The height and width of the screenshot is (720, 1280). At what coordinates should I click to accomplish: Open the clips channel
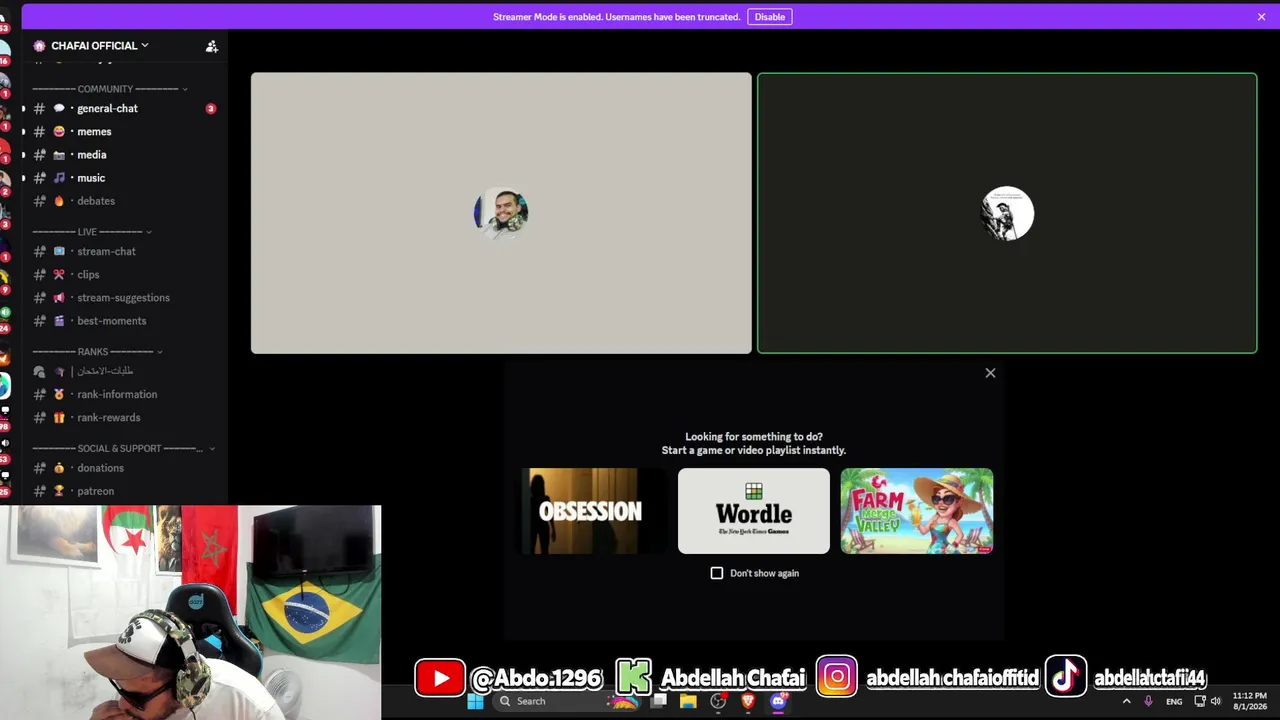click(125, 274)
